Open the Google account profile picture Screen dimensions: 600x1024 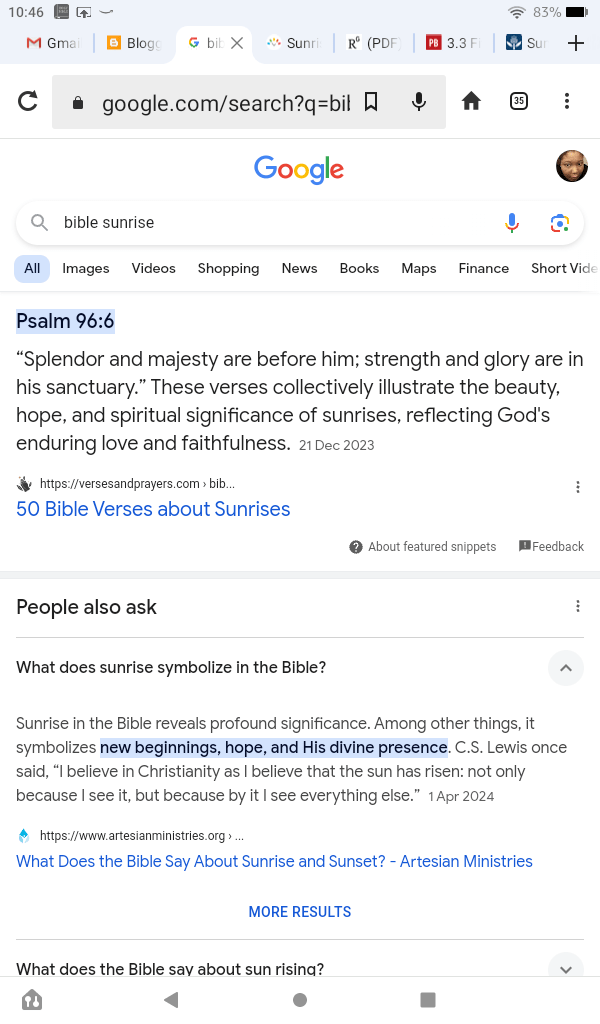coord(572,166)
